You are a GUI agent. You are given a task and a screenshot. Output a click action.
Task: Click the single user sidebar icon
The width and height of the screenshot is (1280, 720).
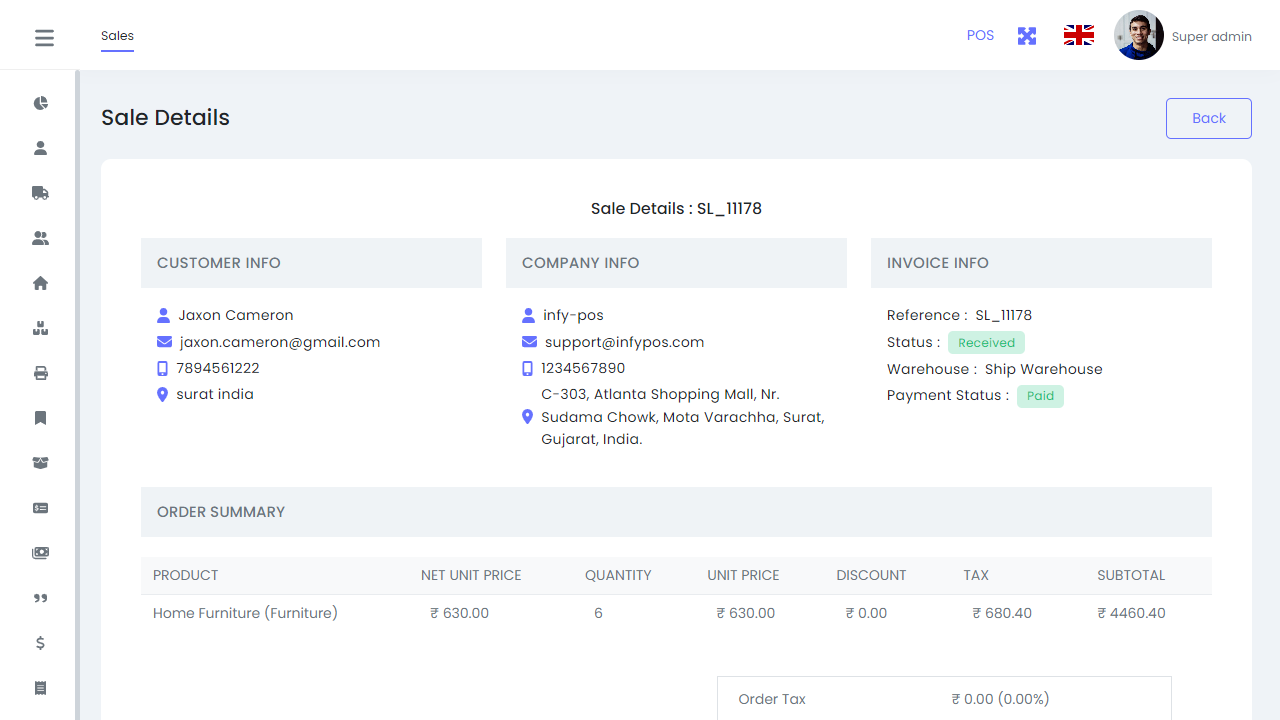tap(40, 148)
